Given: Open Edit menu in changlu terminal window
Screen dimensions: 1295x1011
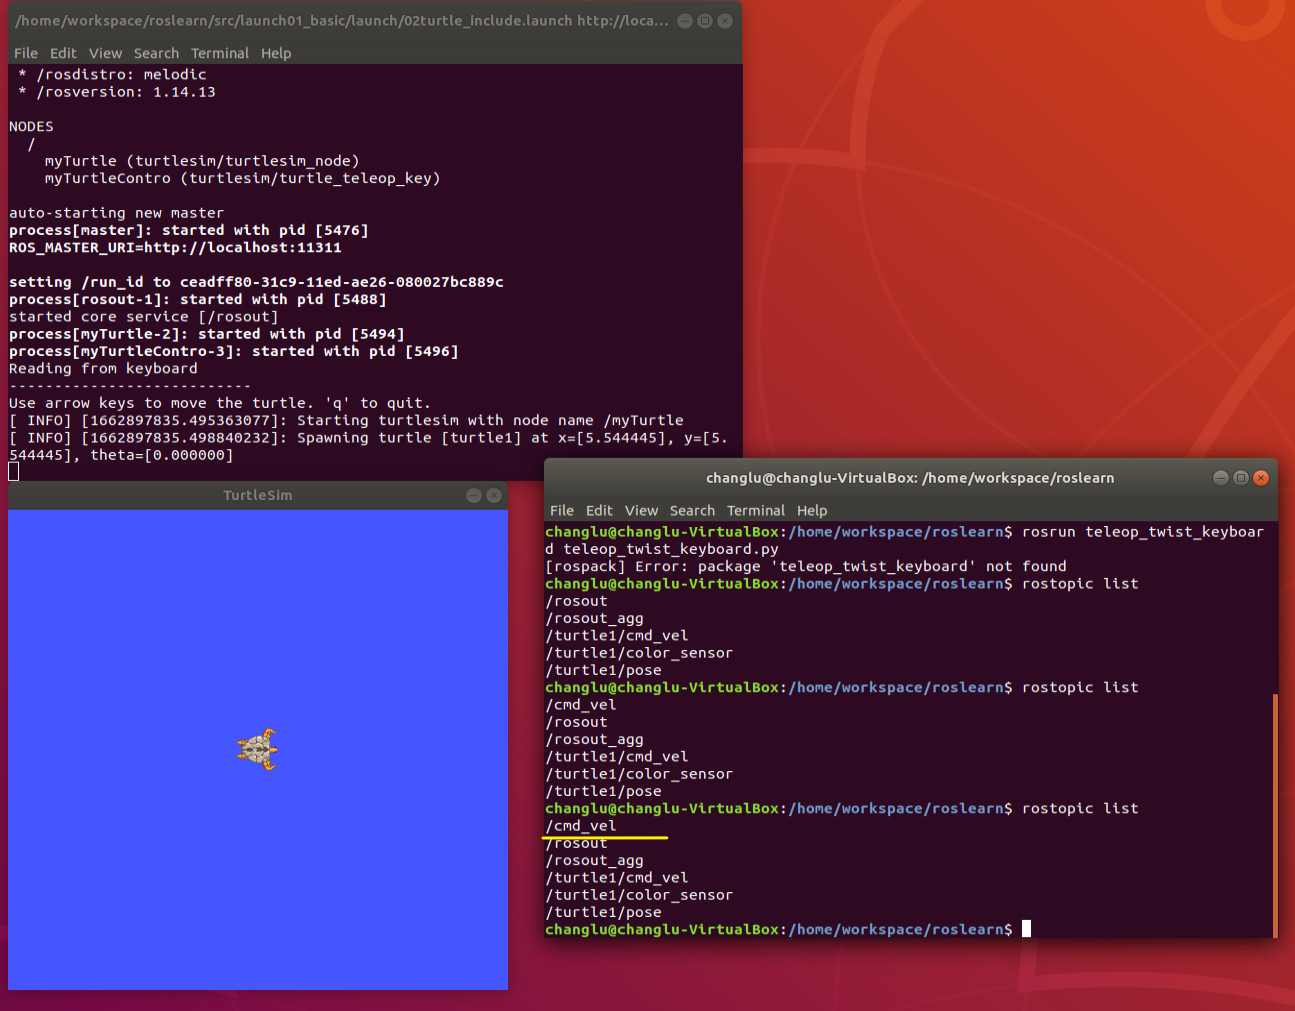Looking at the screenshot, I should 599,510.
